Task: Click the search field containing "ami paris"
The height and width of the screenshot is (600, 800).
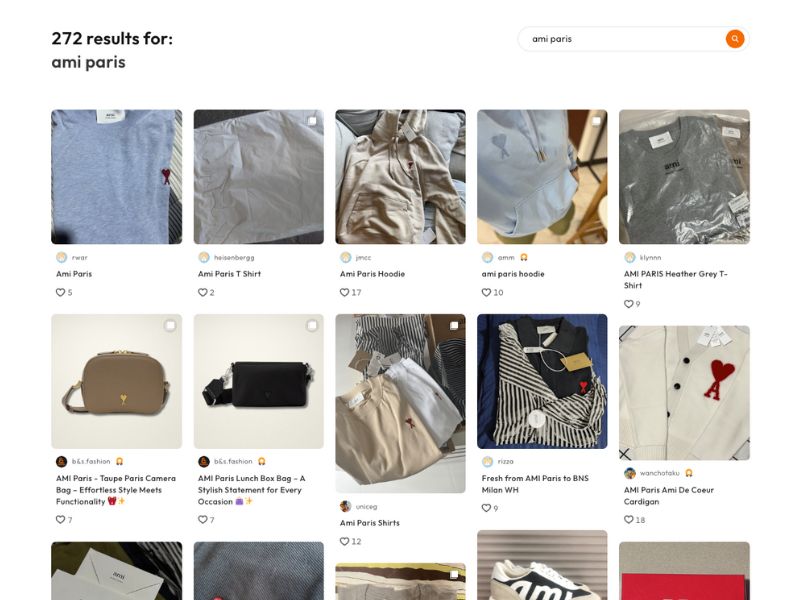Action: point(620,39)
